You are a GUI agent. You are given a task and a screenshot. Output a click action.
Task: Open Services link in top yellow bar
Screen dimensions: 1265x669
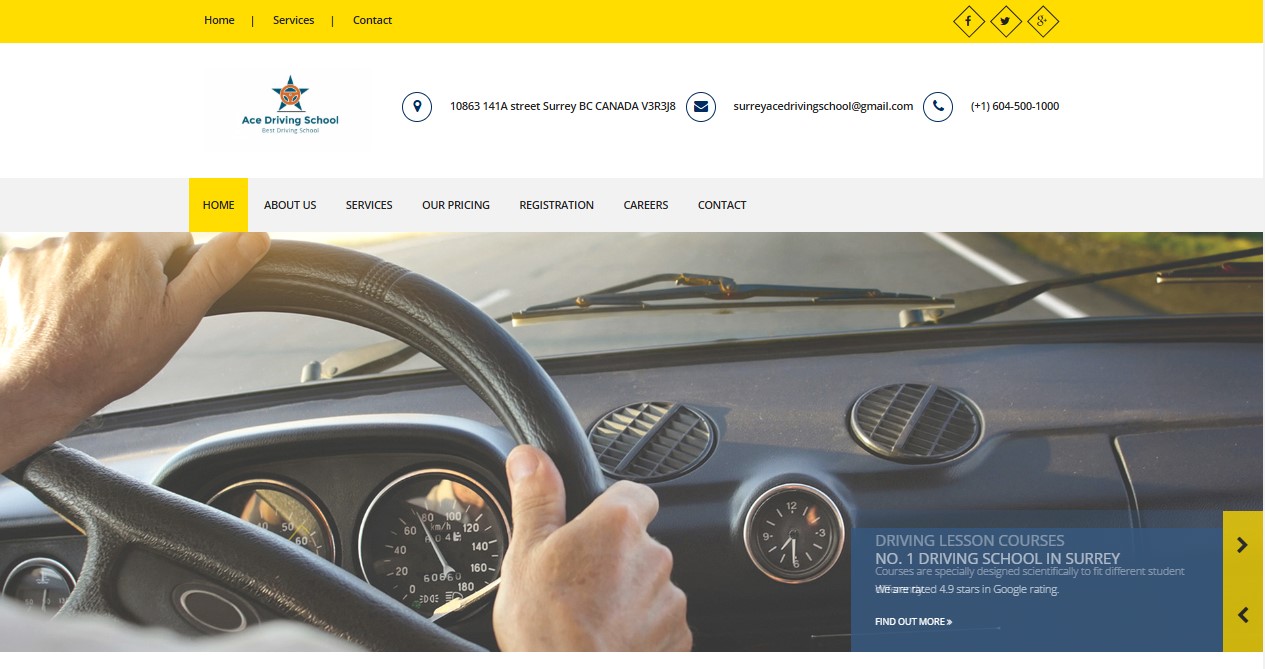point(293,20)
